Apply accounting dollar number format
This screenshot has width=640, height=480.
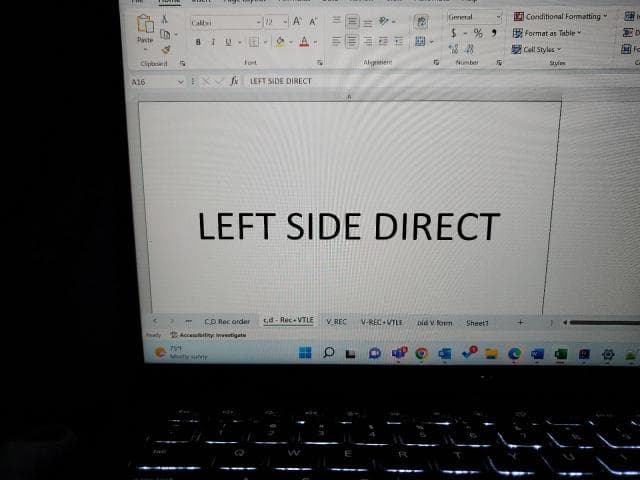coord(453,33)
